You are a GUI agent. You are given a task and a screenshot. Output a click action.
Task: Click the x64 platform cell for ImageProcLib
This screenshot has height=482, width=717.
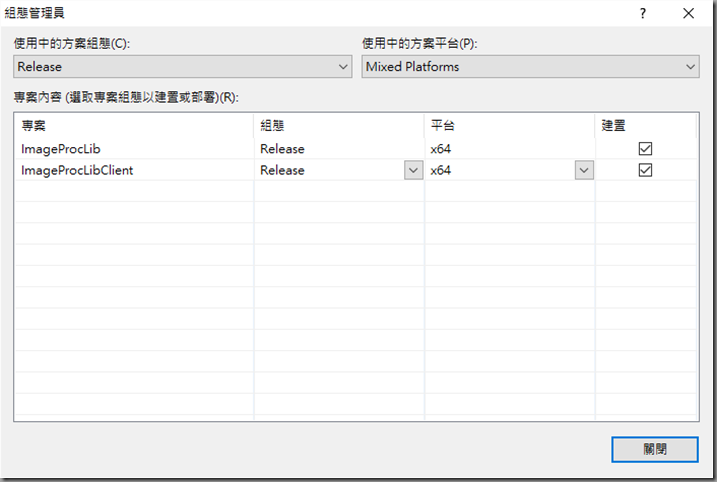point(509,149)
